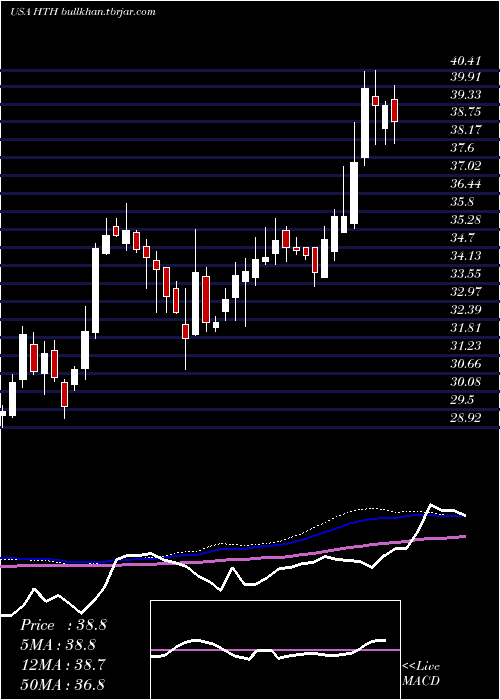The height and width of the screenshot is (700, 500).
Task: Click the '12MA : 38.7' readout
Action: tap(63, 665)
